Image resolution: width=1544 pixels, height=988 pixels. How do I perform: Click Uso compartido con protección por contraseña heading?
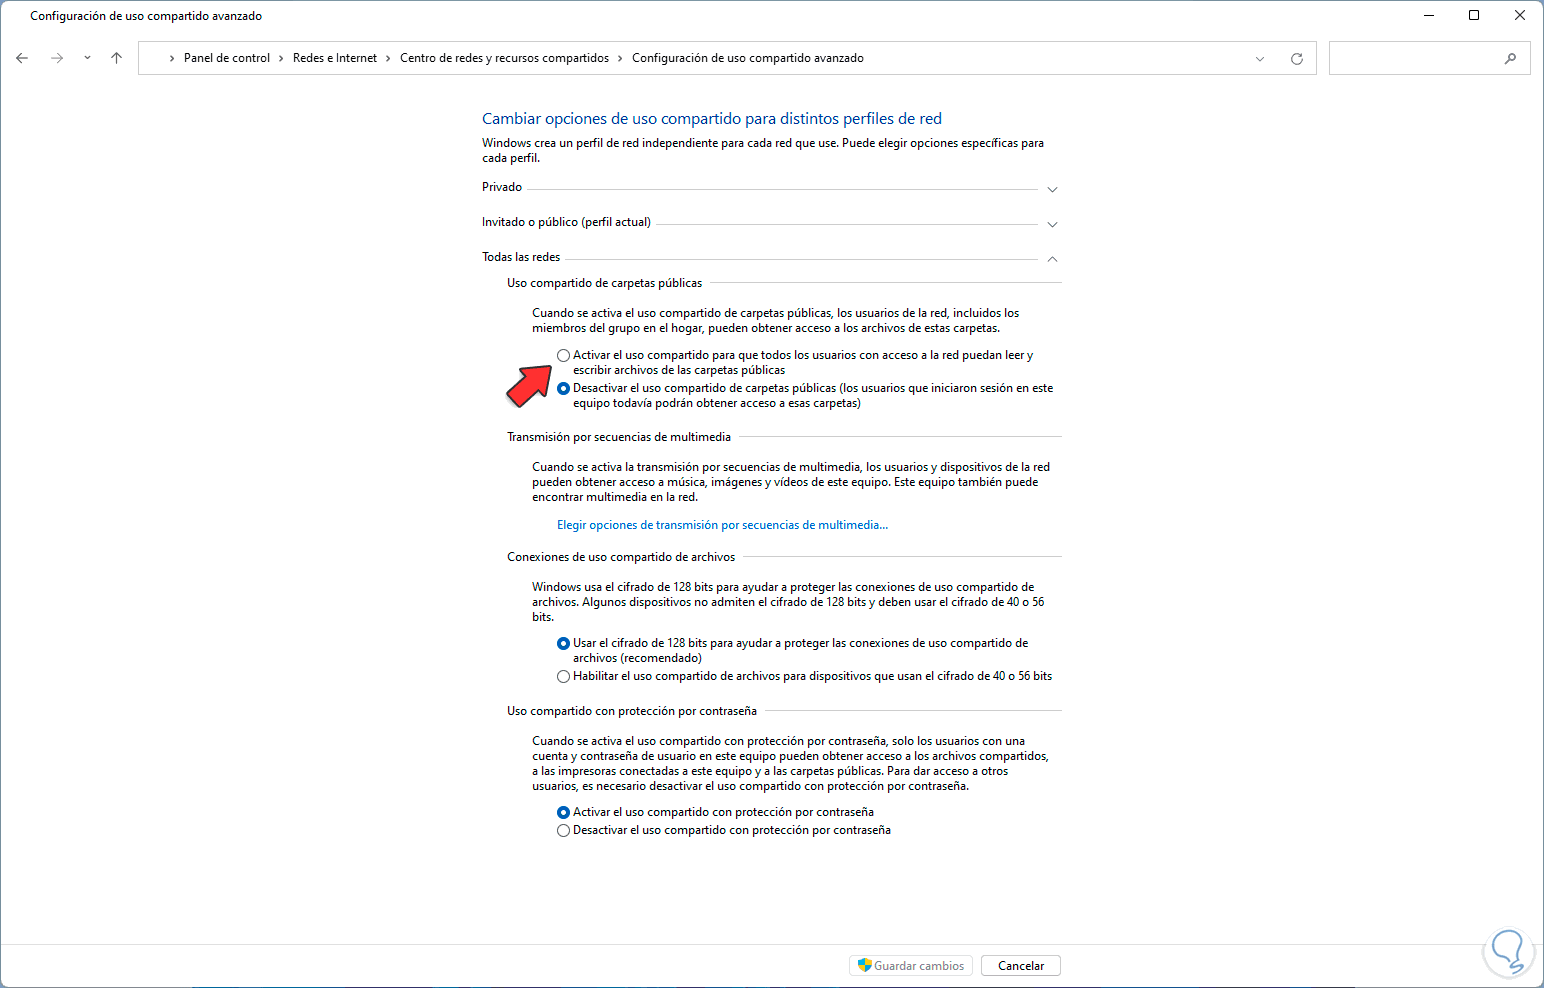pyautogui.click(x=632, y=711)
